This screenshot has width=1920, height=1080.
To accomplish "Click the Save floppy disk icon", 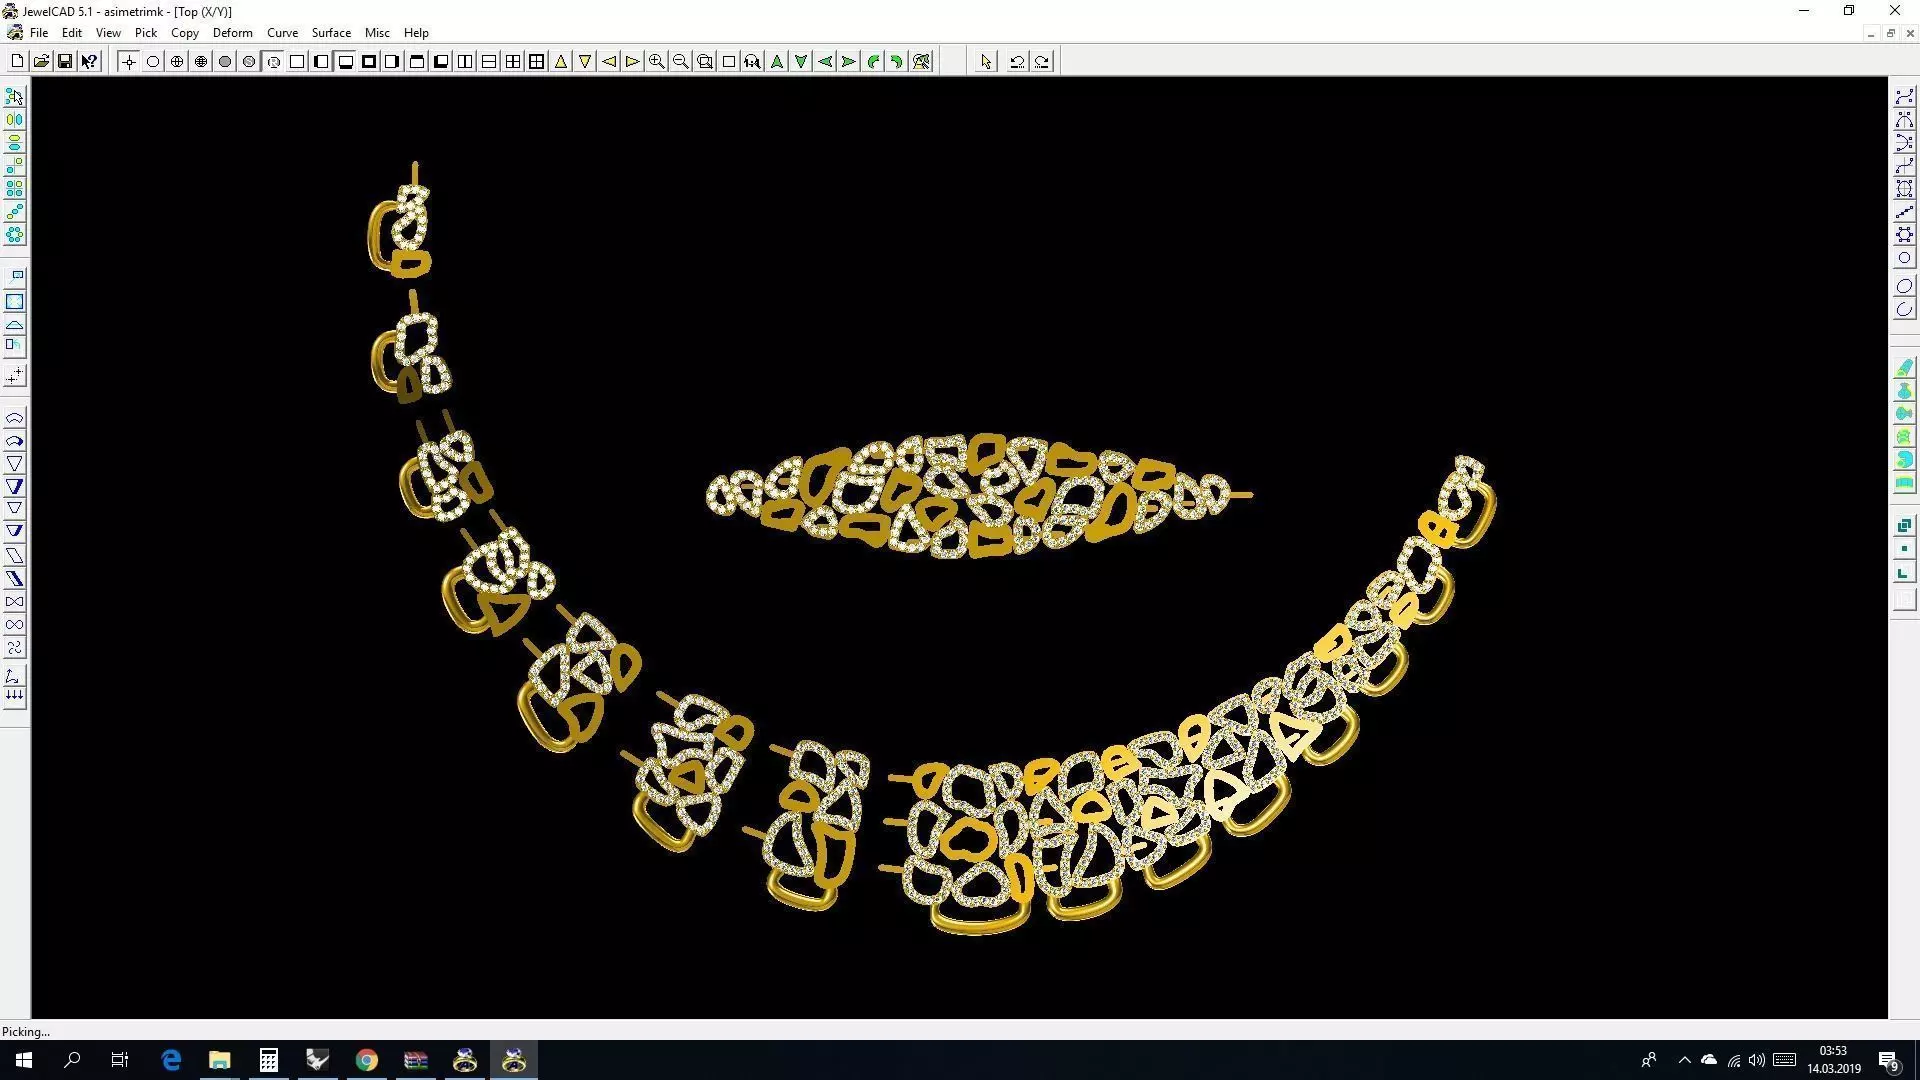I will 65,62.
